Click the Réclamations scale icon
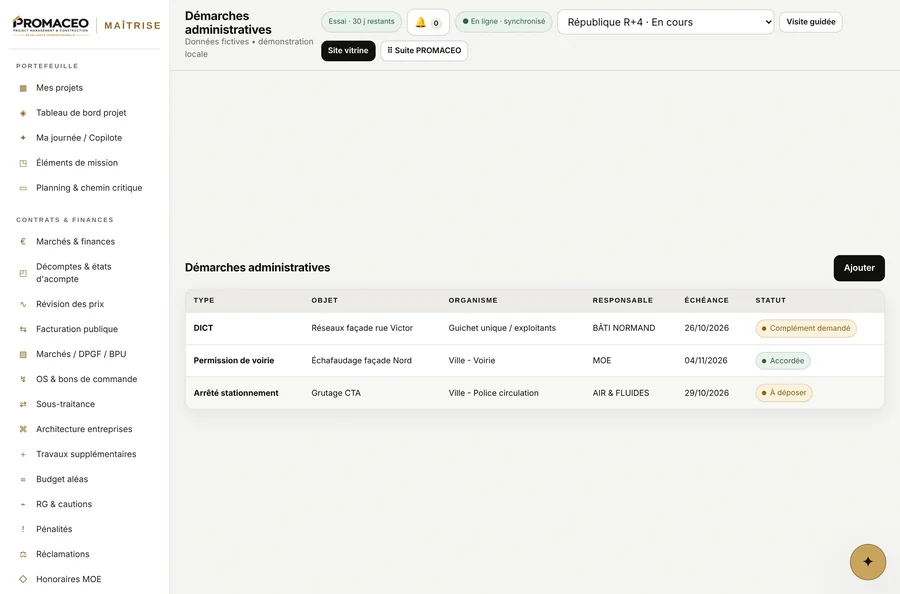Image resolution: width=900 pixels, height=594 pixels. 23,554
